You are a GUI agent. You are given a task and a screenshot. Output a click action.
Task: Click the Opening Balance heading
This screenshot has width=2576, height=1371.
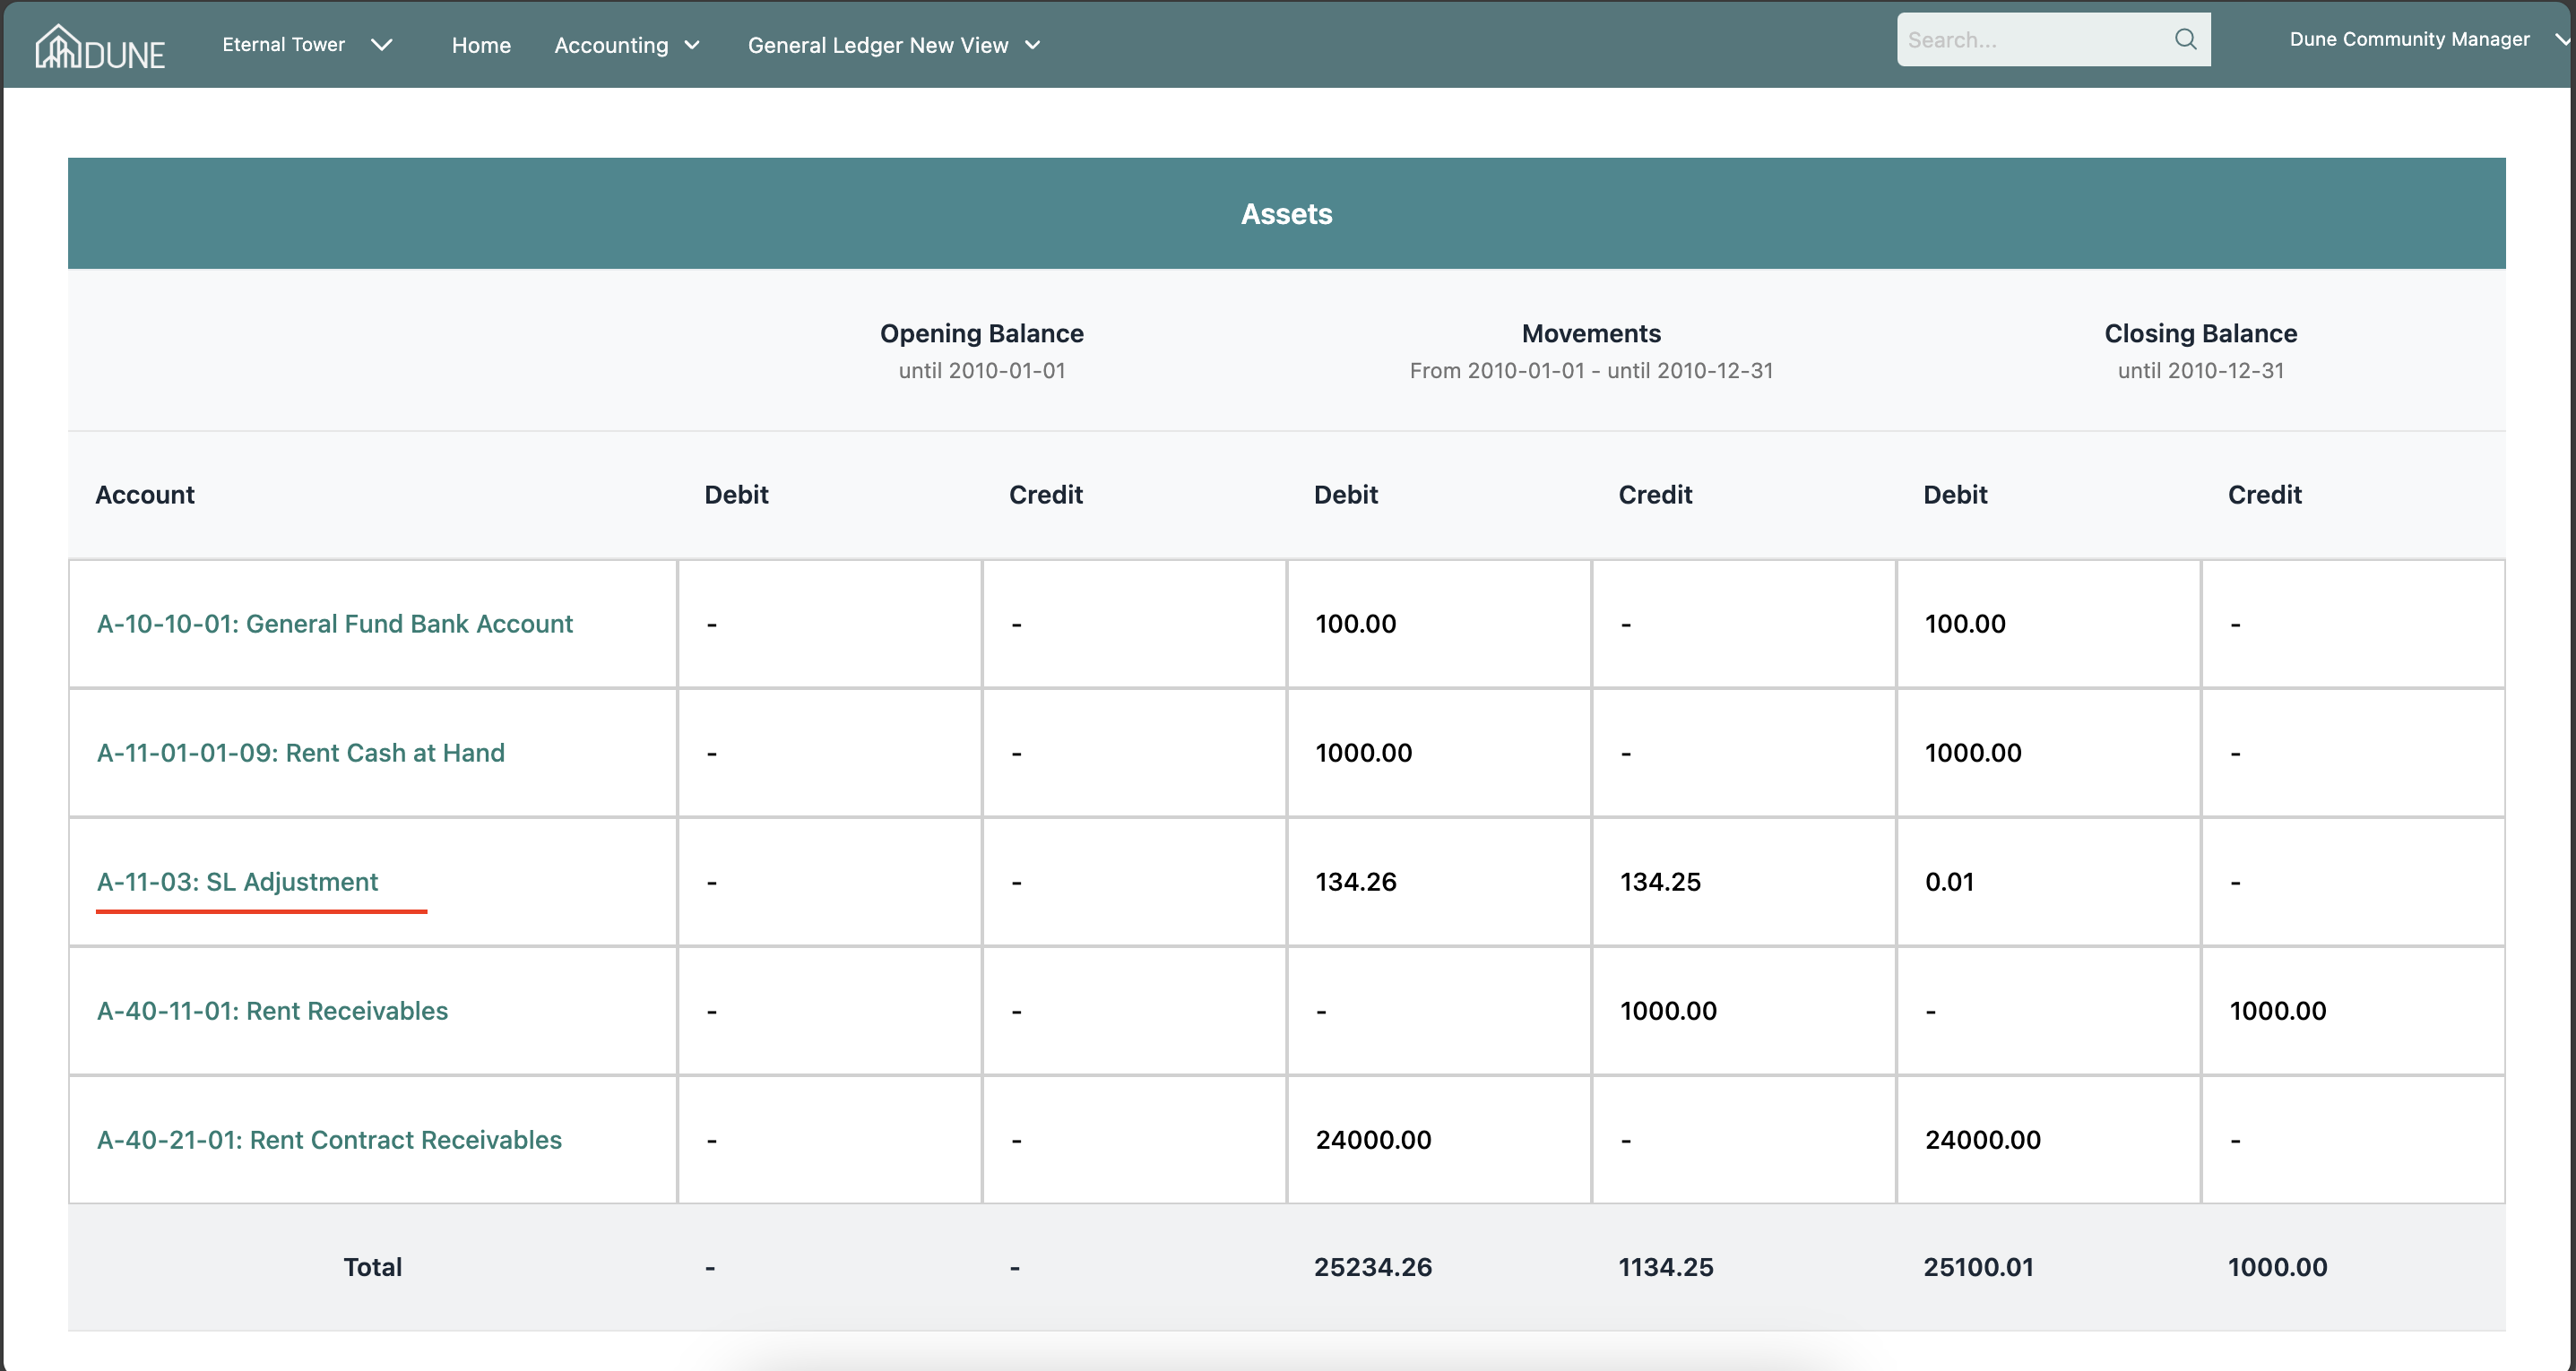click(x=981, y=334)
